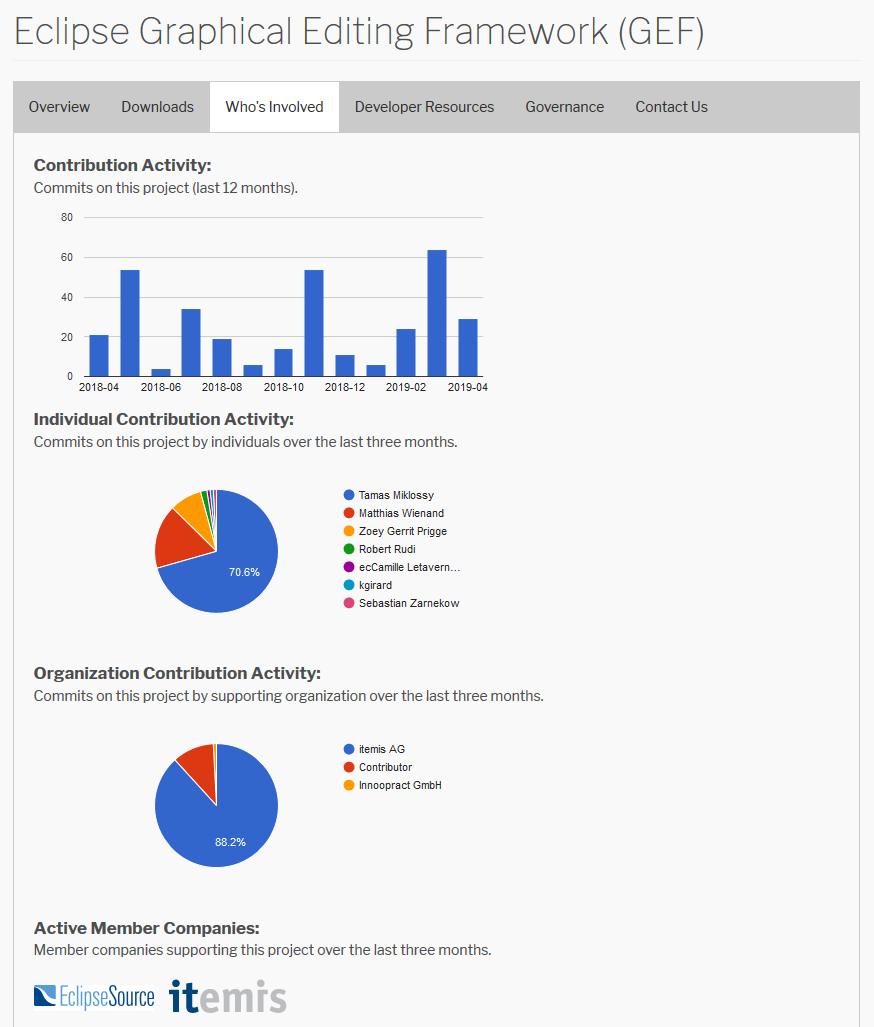This screenshot has width=874, height=1027.
Task: Open the Contact Us tab
Action: pyautogui.click(x=671, y=106)
